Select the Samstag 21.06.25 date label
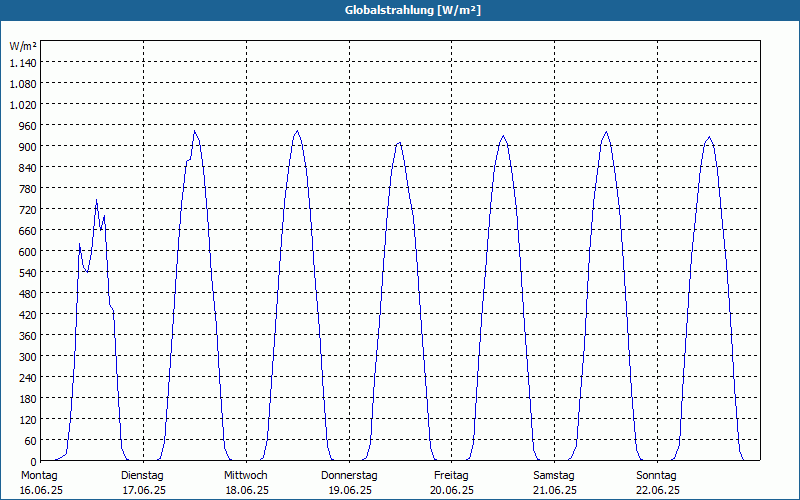The width and height of the screenshot is (800, 500). pos(555,483)
